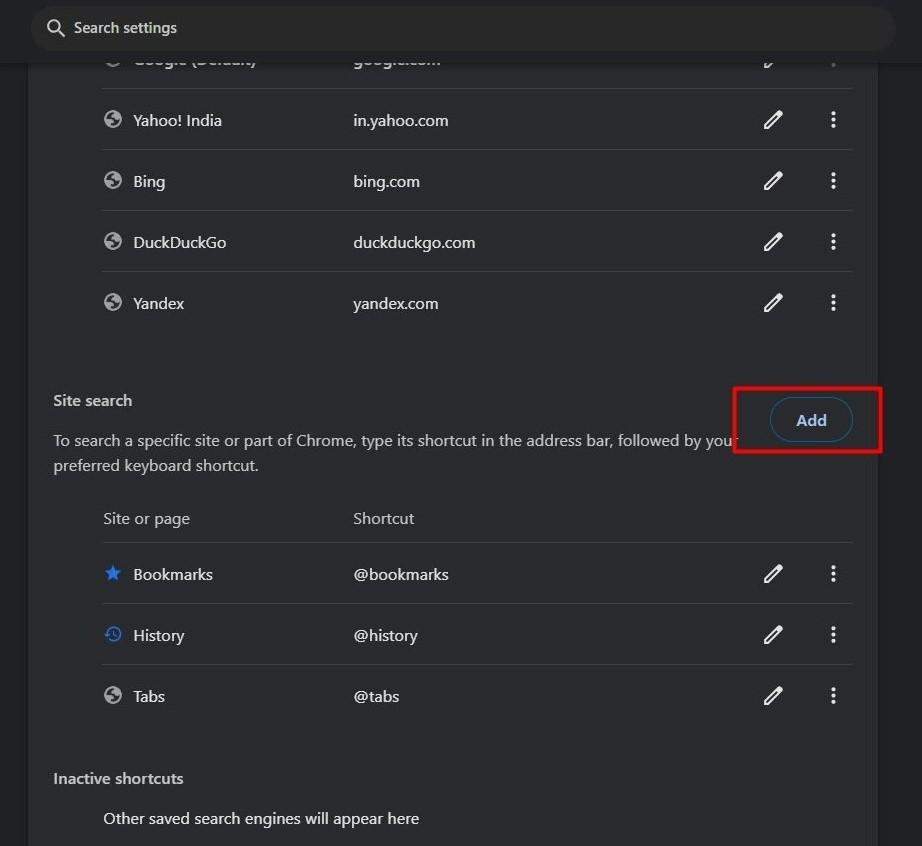Select the DuckDuckGo edit pencil icon
Image resolution: width=922 pixels, height=846 pixels.
(x=773, y=242)
